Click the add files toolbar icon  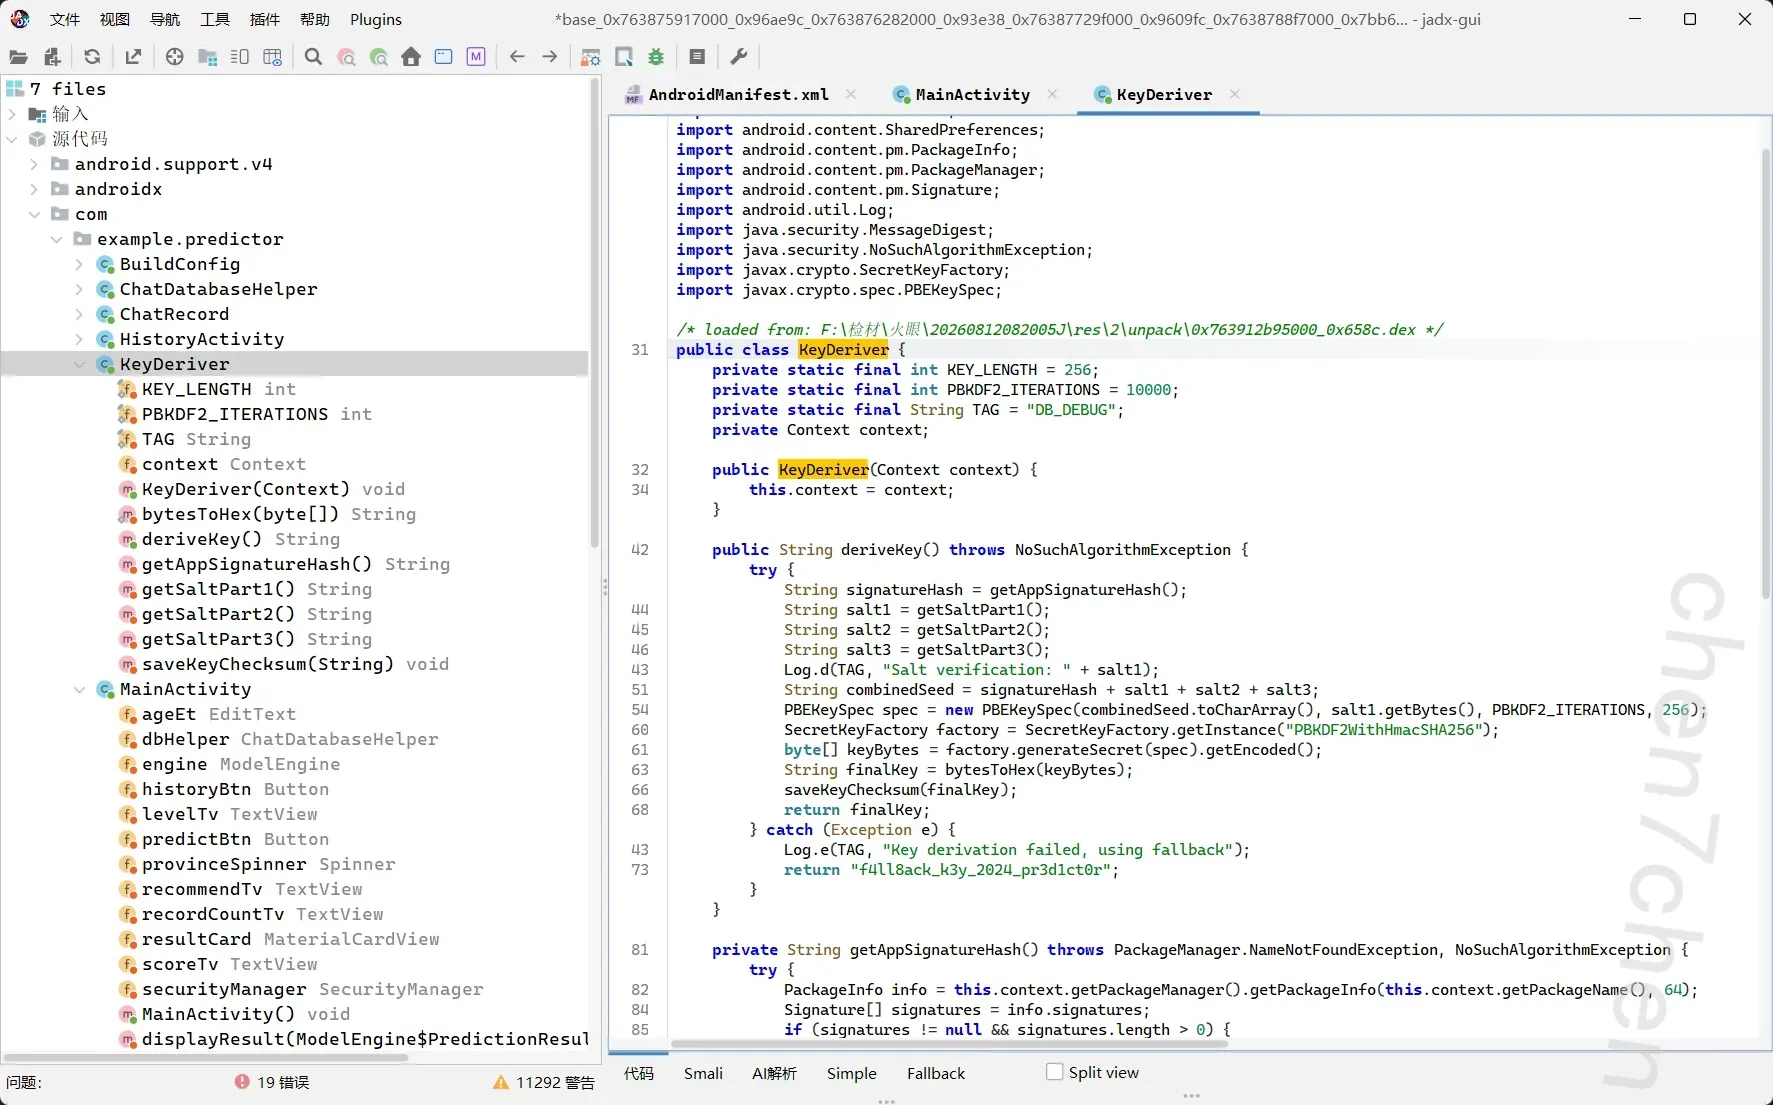point(52,57)
